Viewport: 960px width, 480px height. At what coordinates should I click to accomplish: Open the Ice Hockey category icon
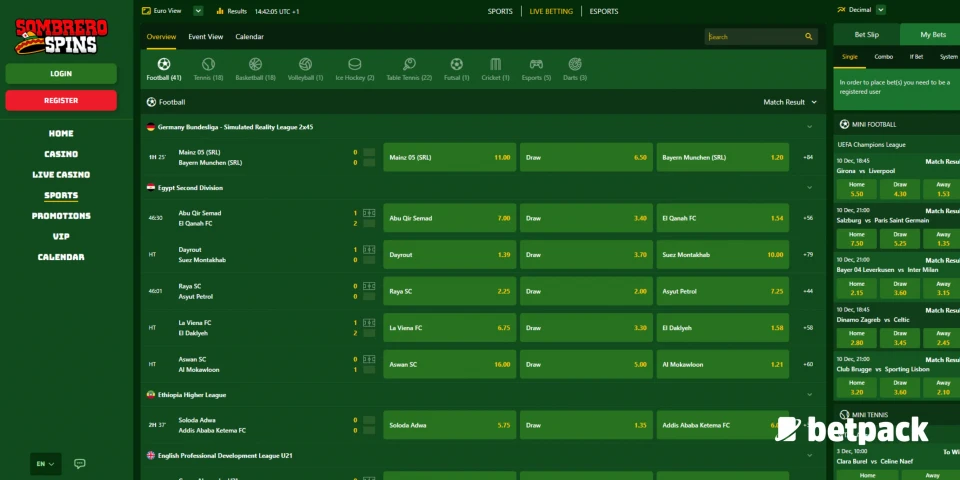click(354, 65)
